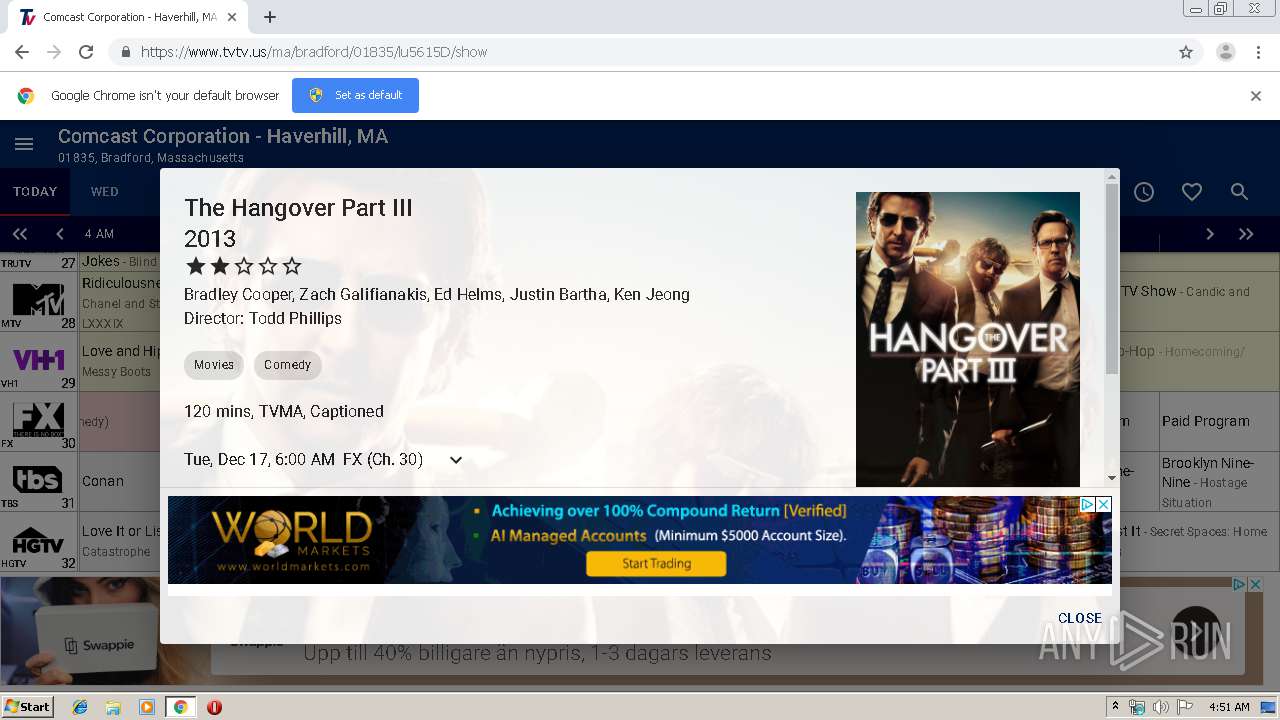
Task: Go to previous time slot arrow
Action: click(x=60, y=234)
